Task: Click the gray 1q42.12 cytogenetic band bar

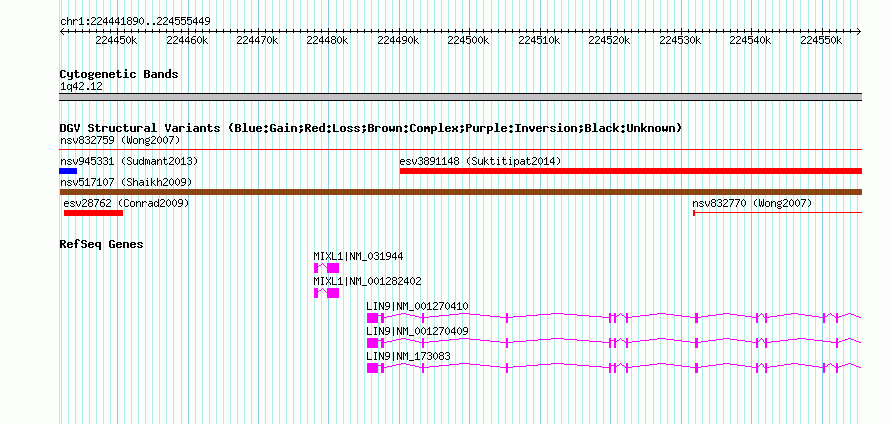Action: tap(461, 96)
